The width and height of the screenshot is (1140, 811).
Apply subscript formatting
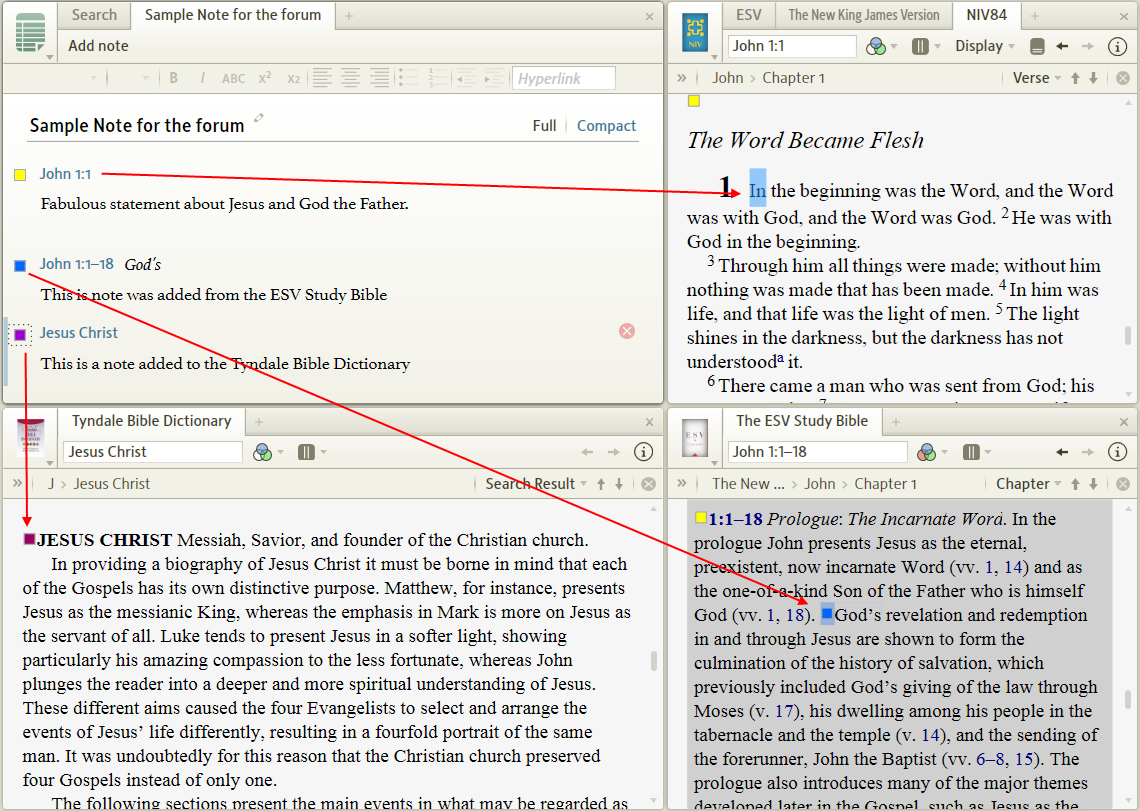click(x=293, y=78)
